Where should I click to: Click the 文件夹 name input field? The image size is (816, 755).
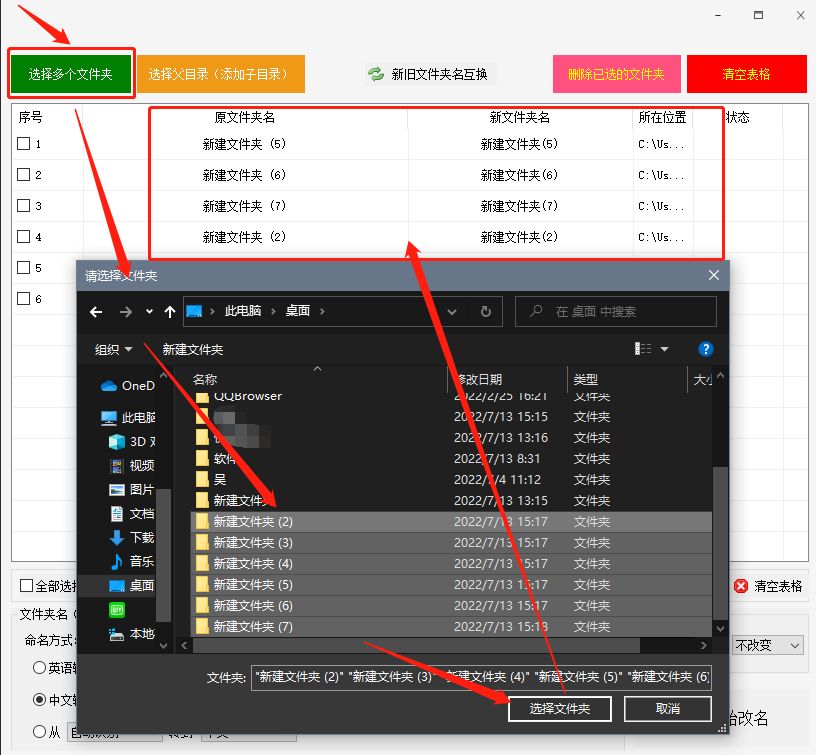(x=481, y=677)
